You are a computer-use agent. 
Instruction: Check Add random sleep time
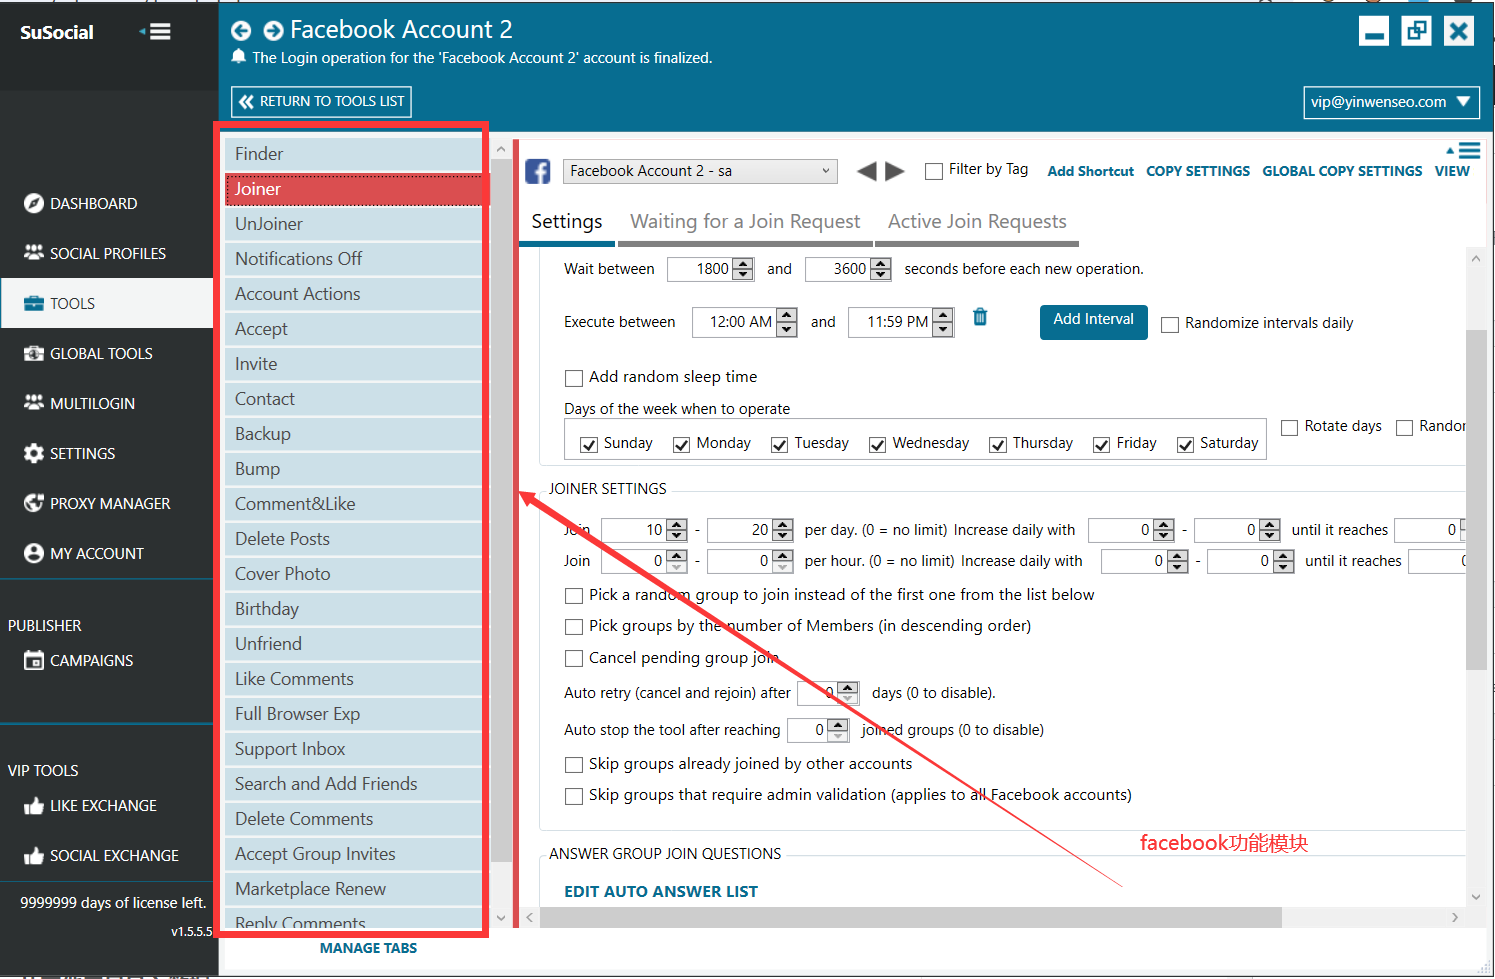point(574,378)
